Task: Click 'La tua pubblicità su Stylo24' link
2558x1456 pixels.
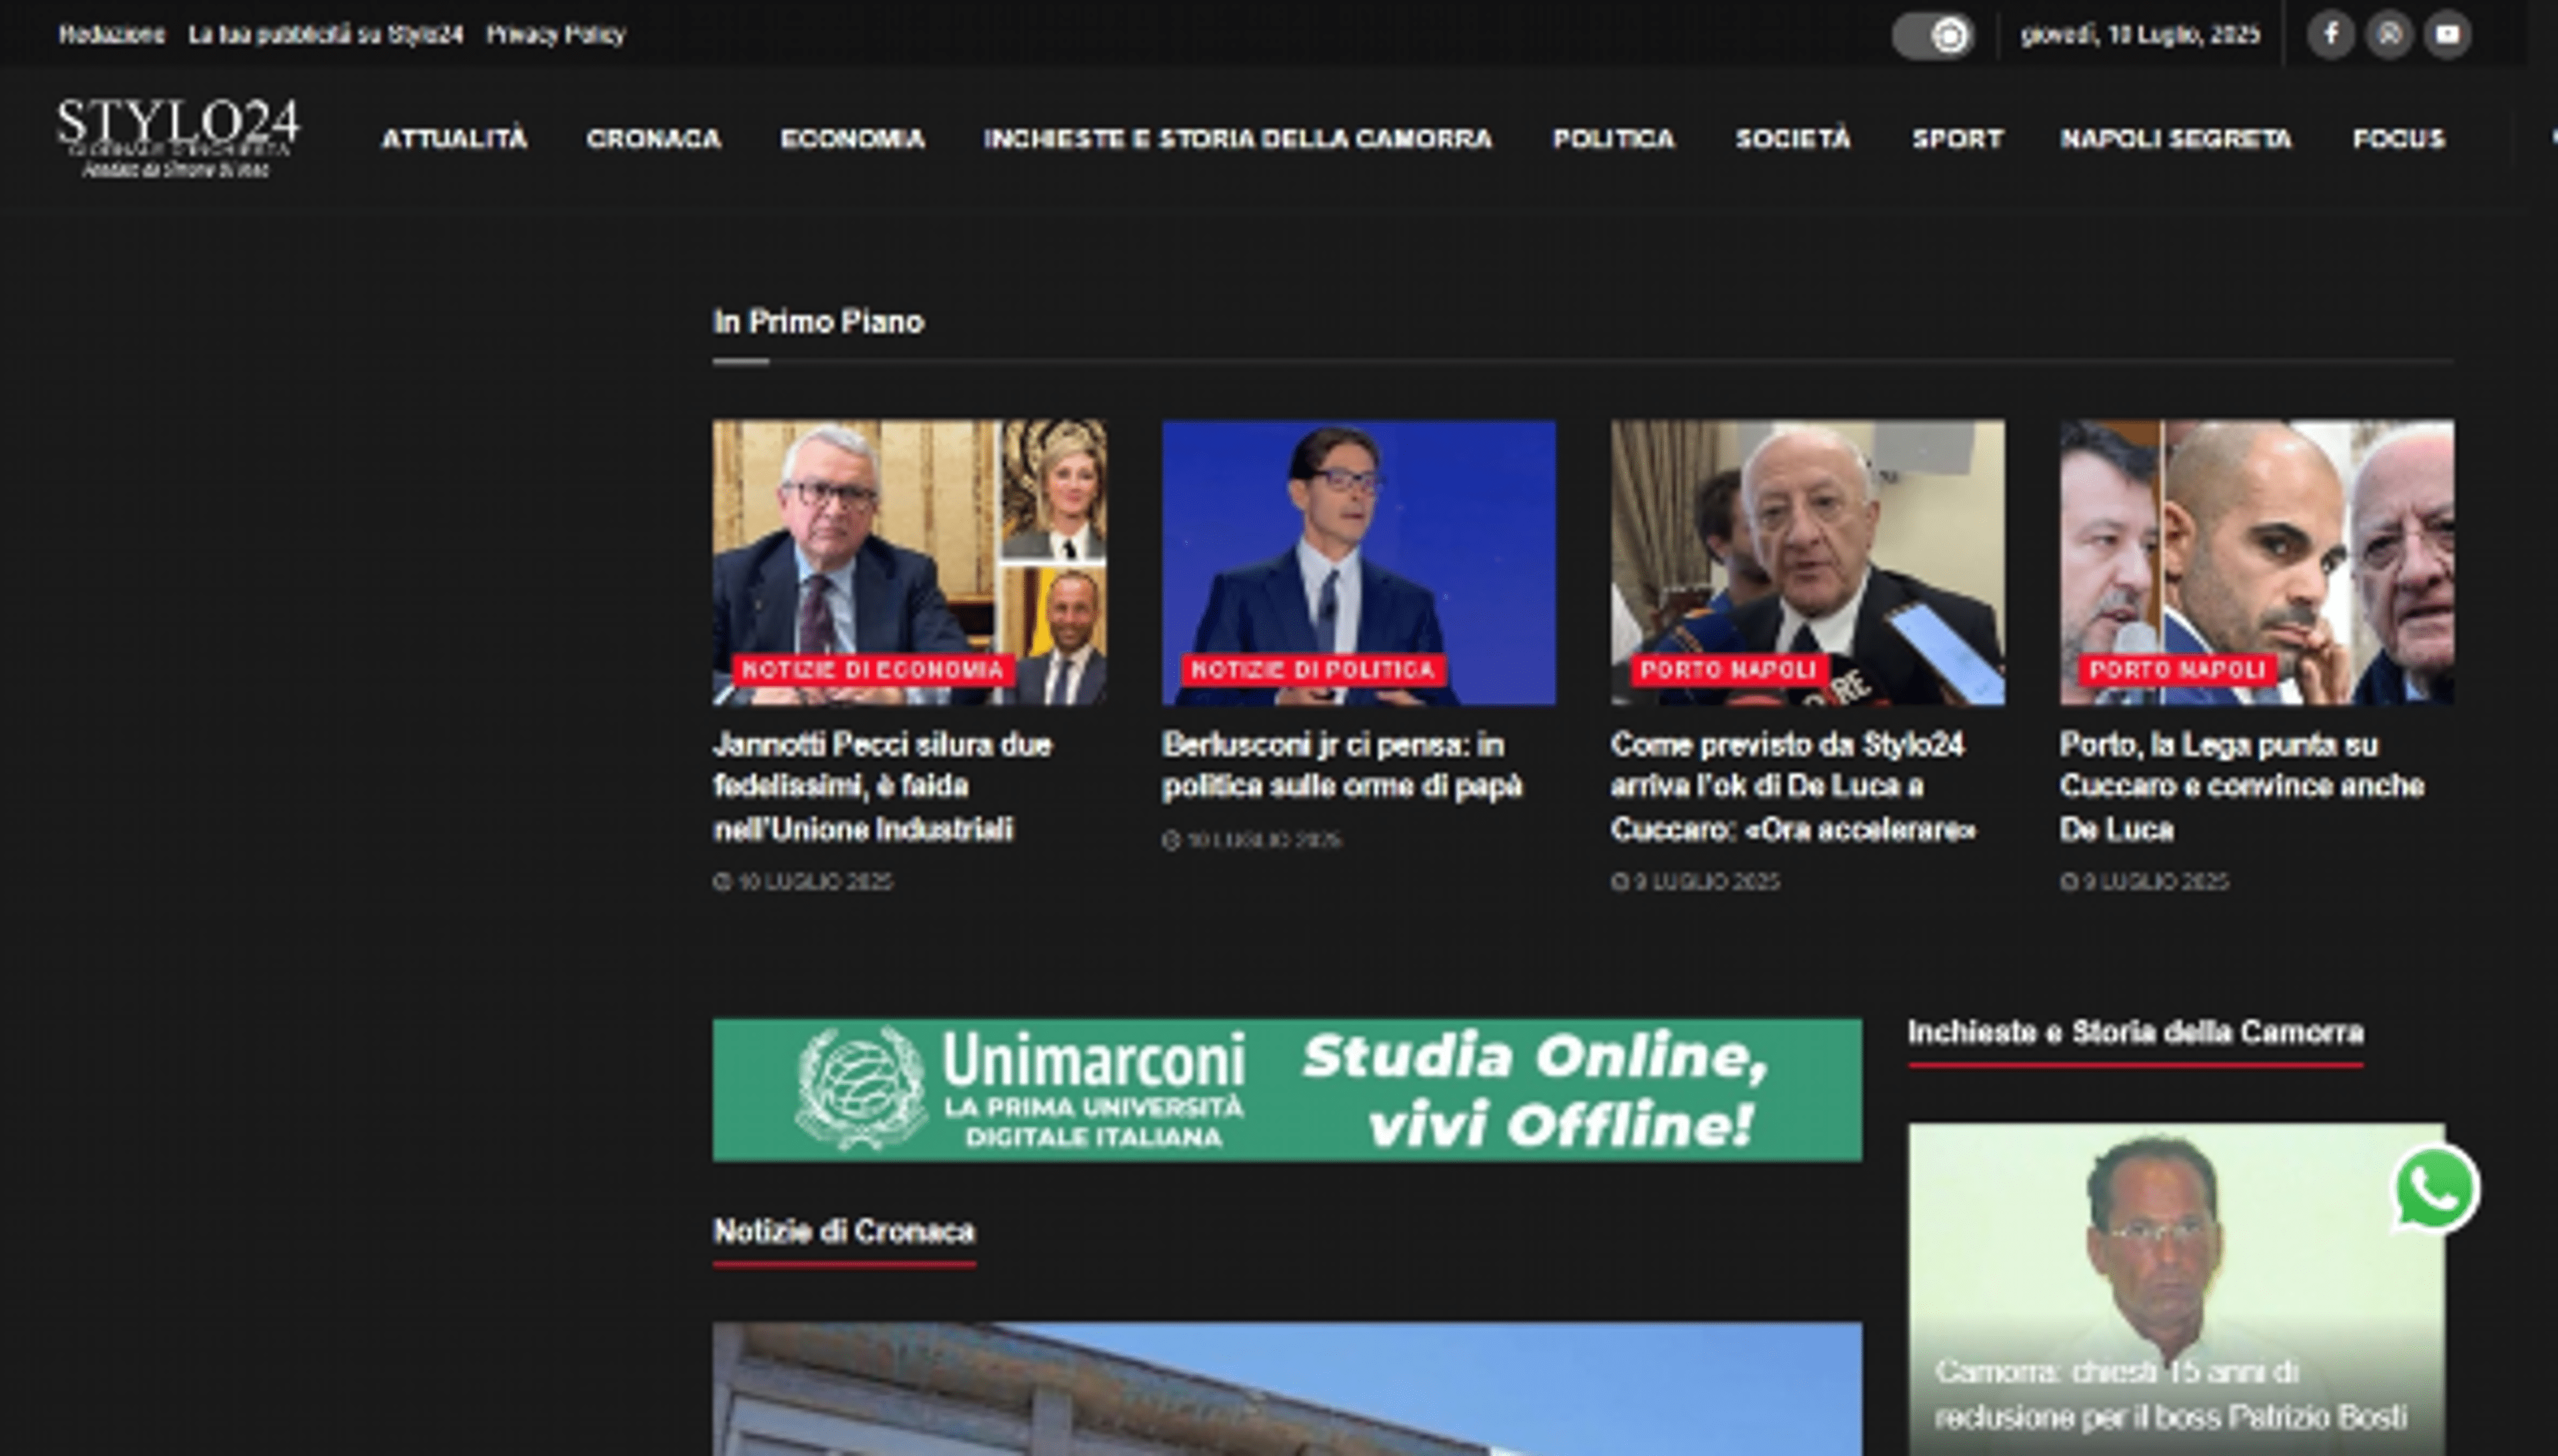Action: click(325, 35)
